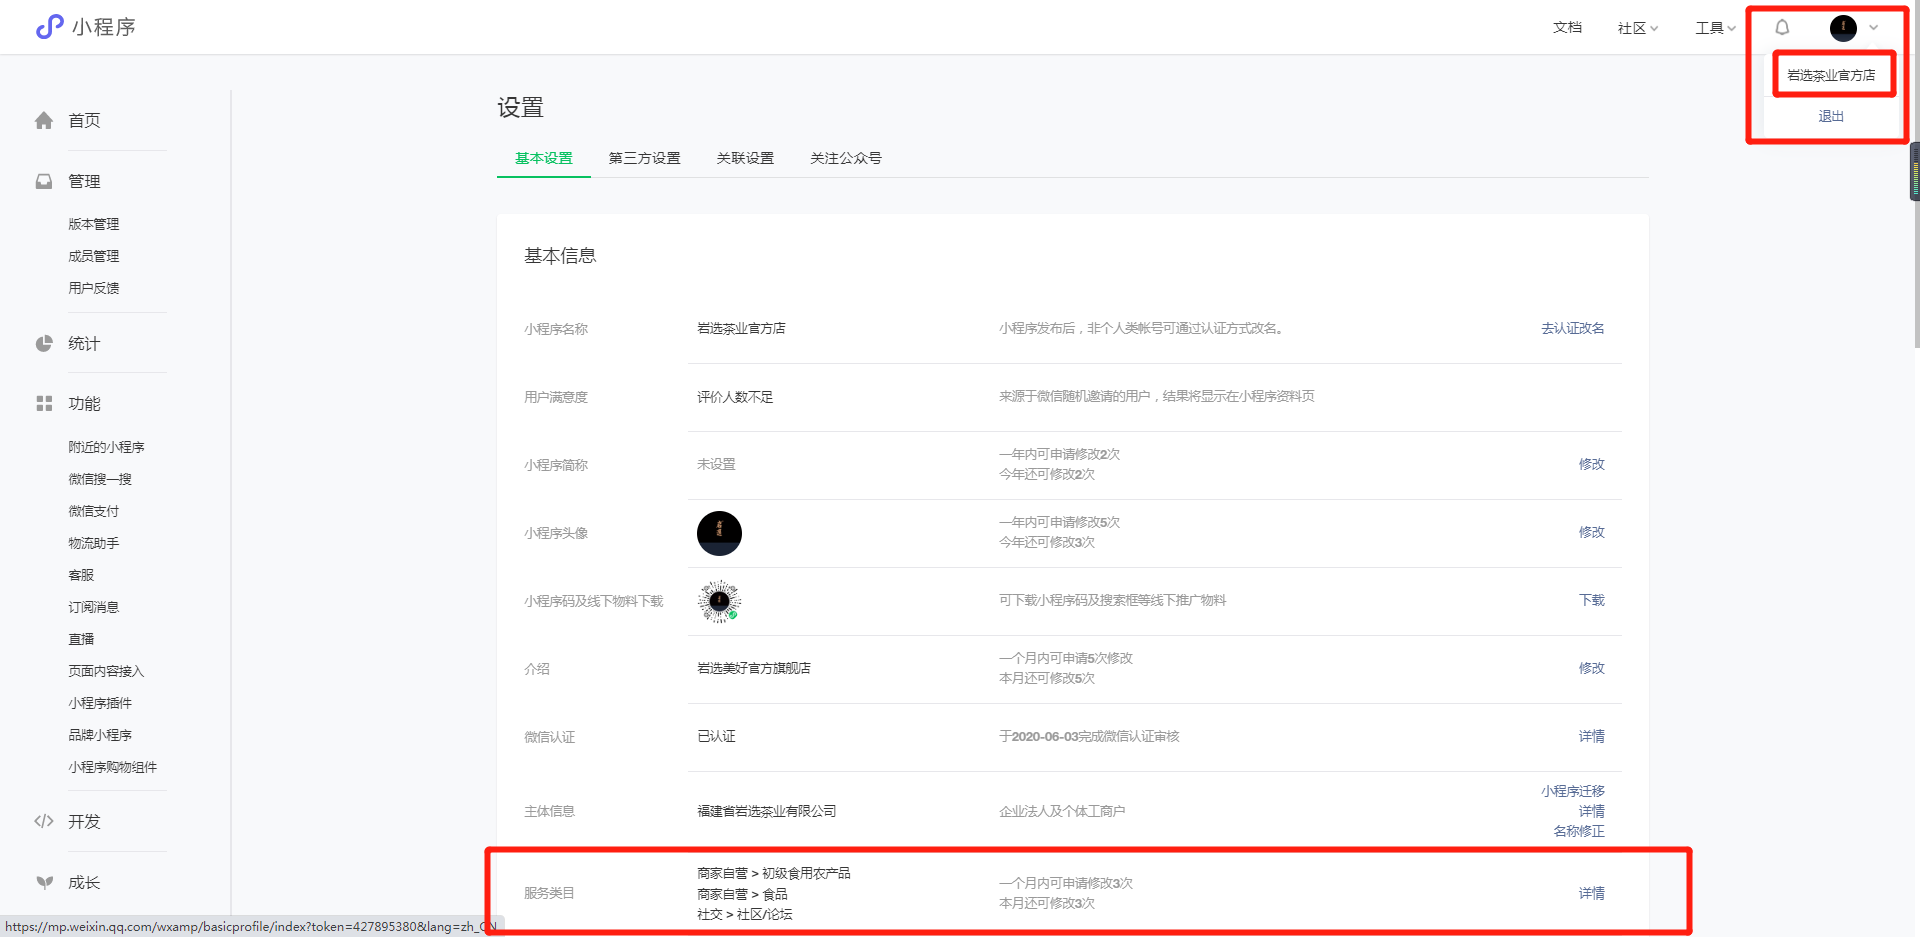Open the 文档 link in the header
This screenshot has height=937, width=1920.
(x=1567, y=28)
